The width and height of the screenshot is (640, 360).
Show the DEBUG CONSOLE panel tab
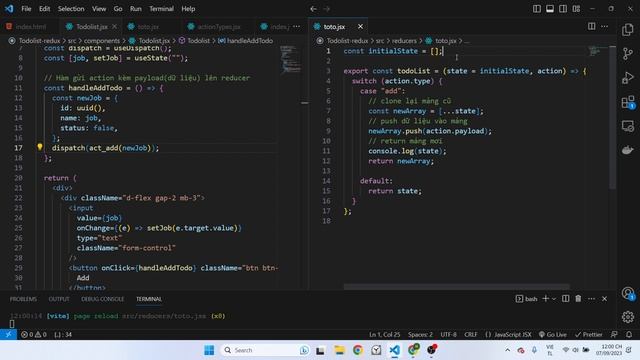pyautogui.click(x=102, y=299)
